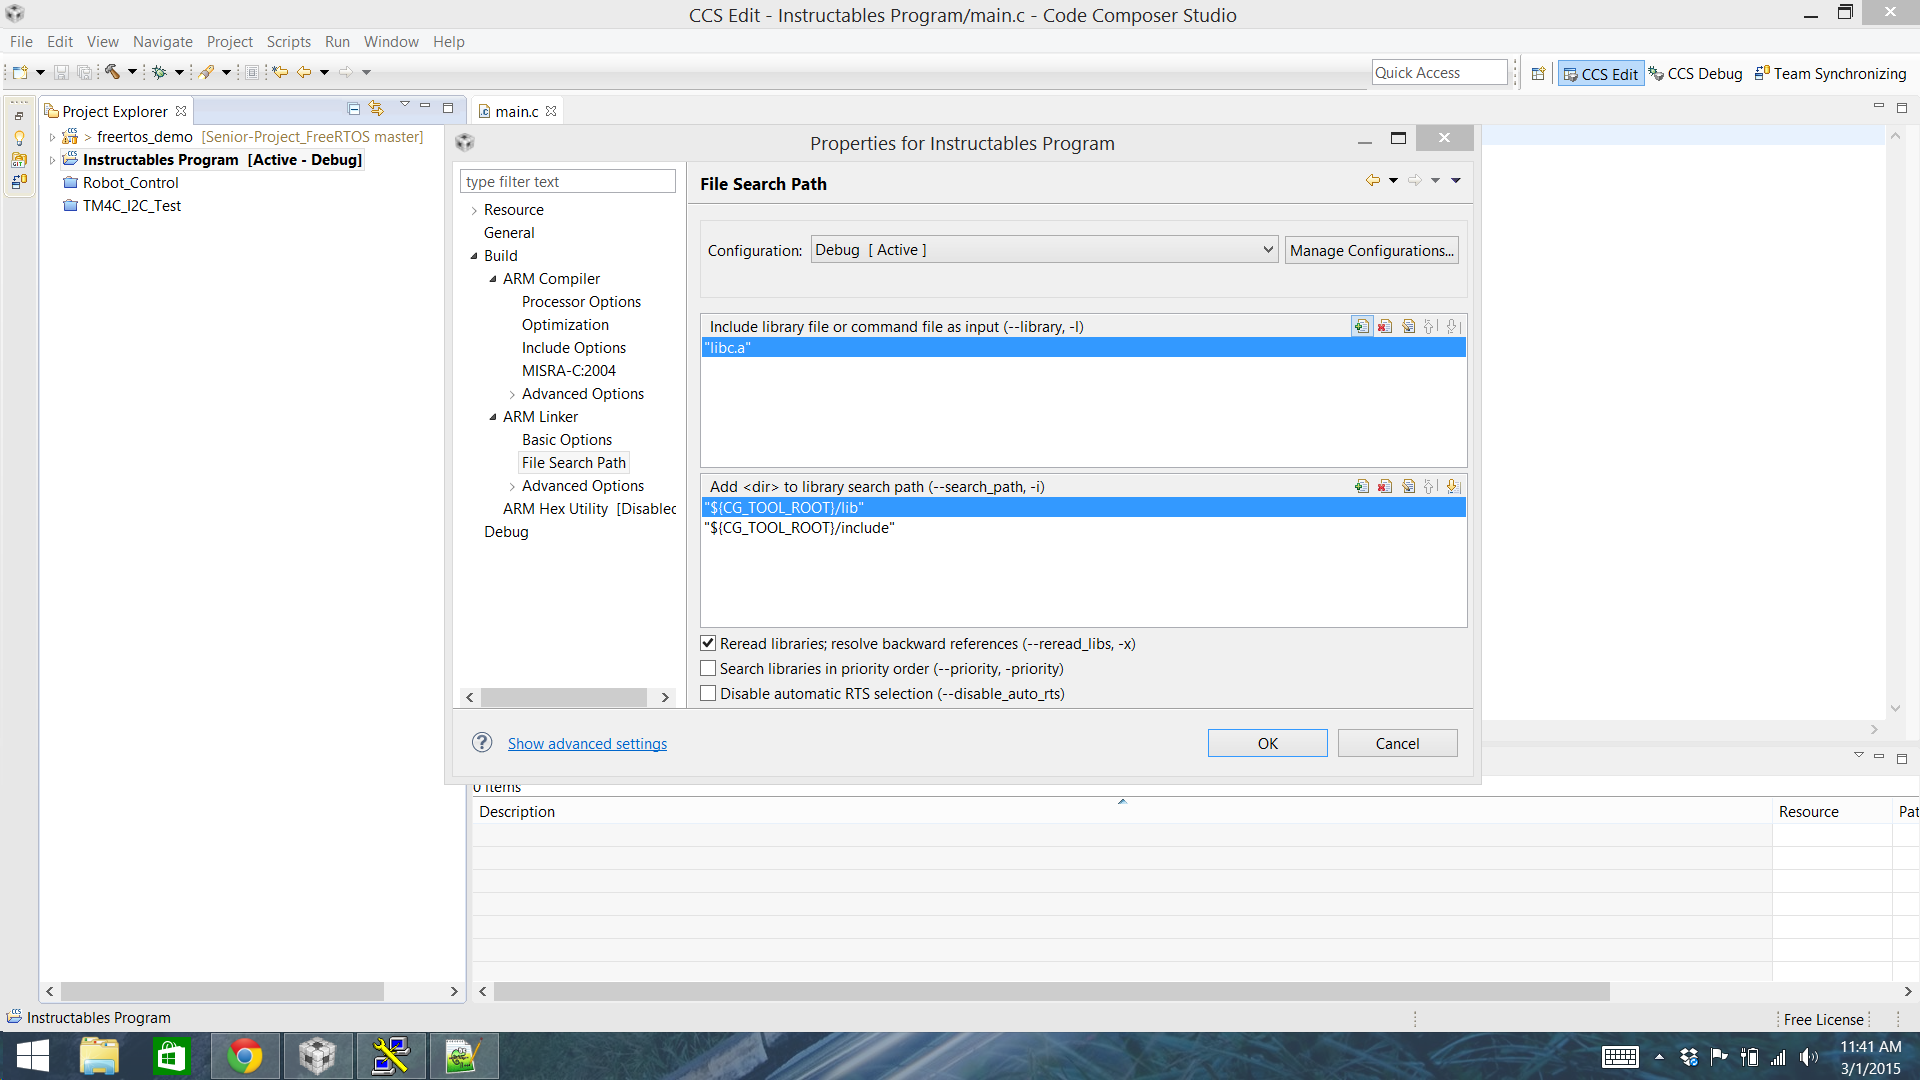1920x1080 pixels.
Task: Edit the selected library file entry
Action: coord(1408,326)
